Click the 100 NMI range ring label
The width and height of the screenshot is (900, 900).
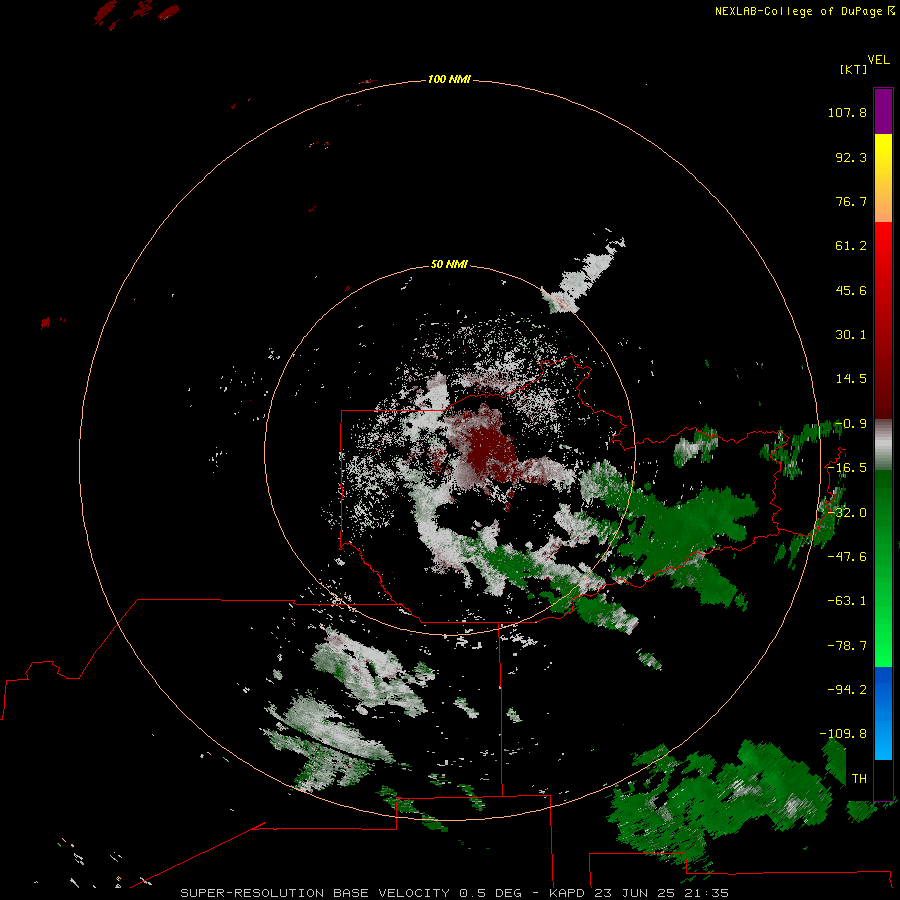pyautogui.click(x=449, y=79)
